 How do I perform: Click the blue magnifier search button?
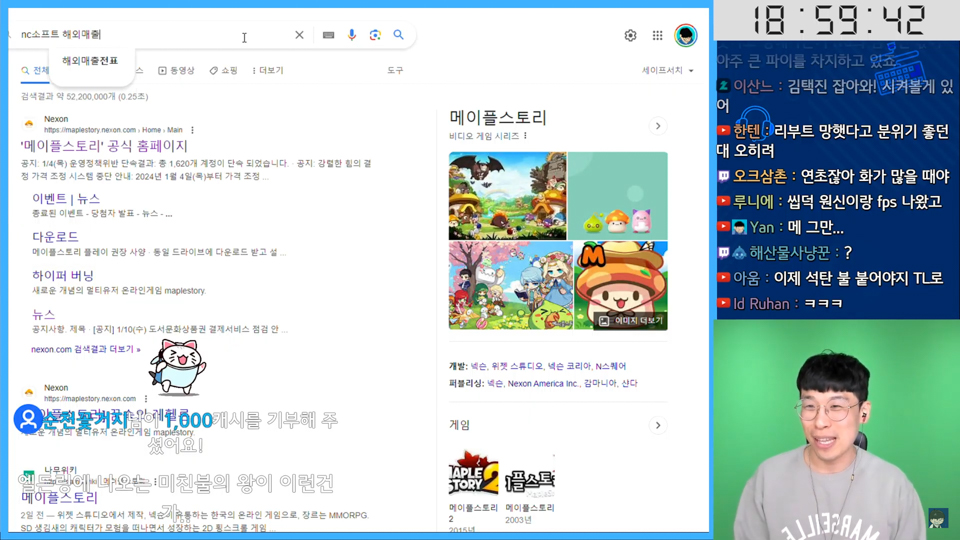click(399, 35)
